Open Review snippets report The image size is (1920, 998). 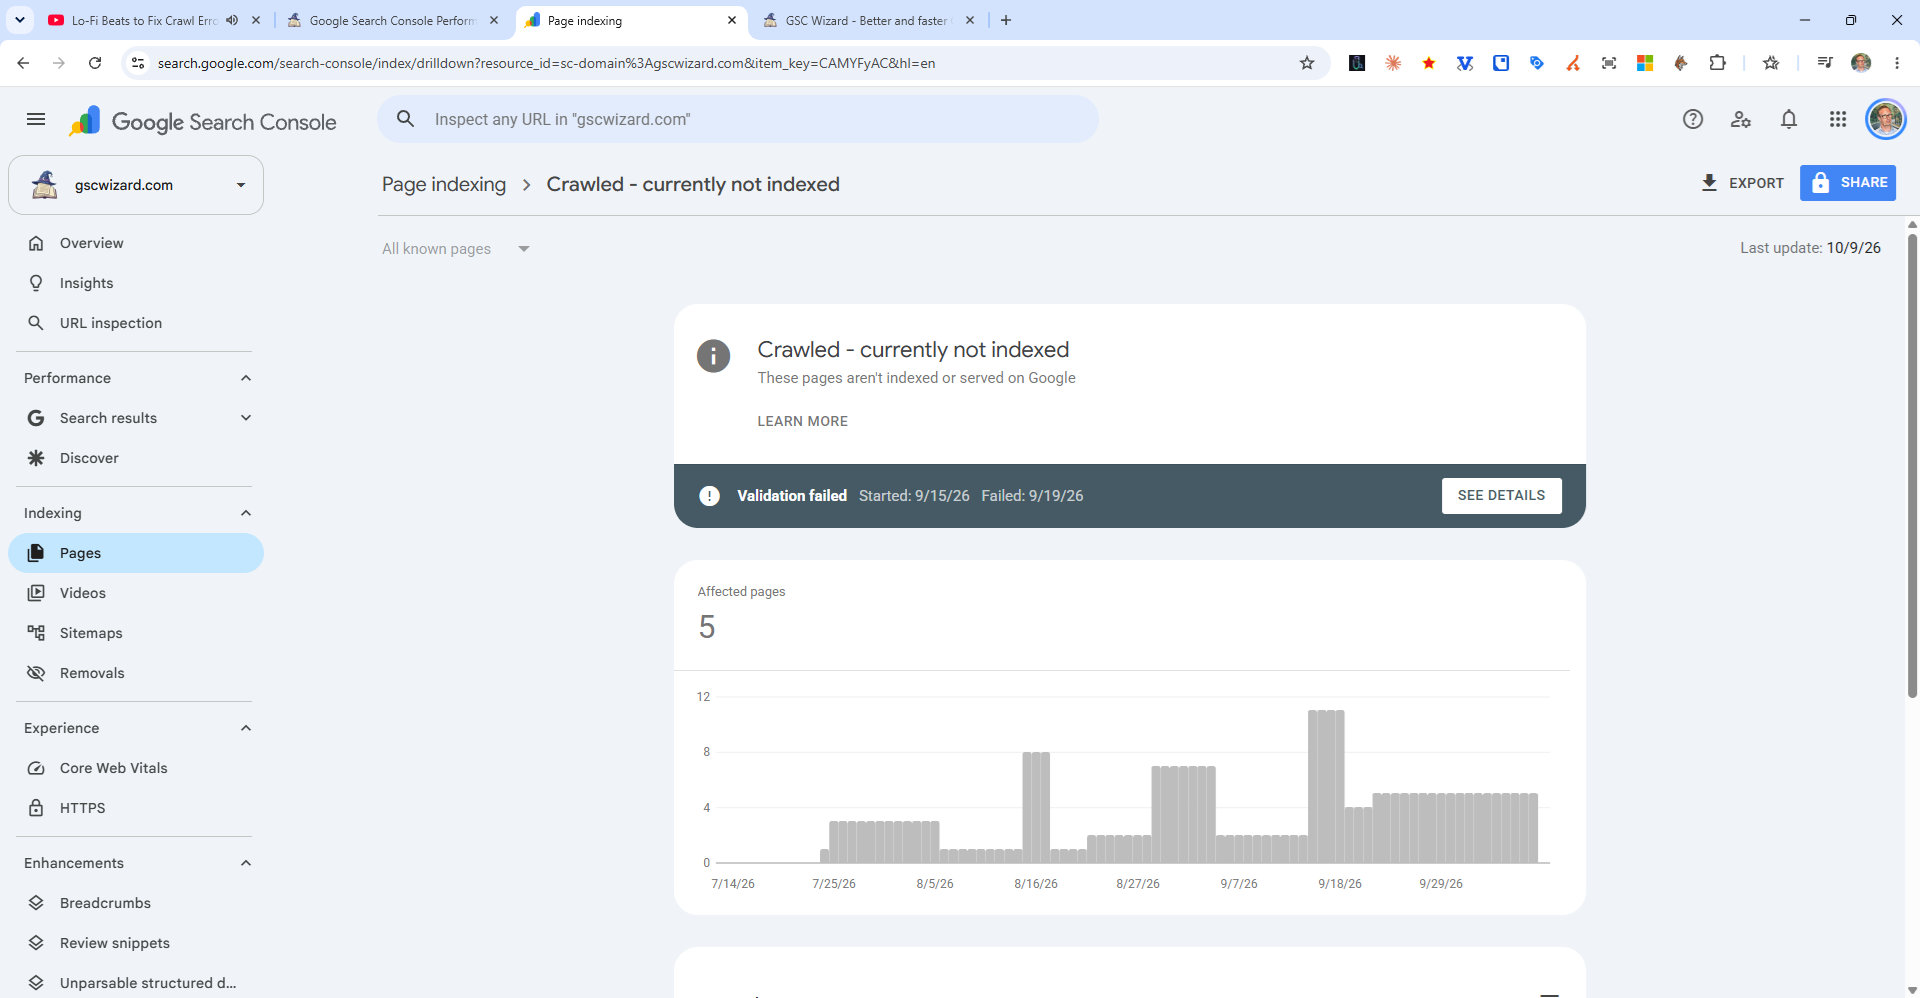tap(136, 943)
